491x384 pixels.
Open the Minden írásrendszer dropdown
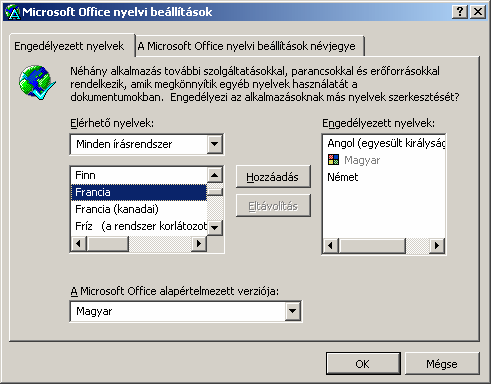coord(215,144)
